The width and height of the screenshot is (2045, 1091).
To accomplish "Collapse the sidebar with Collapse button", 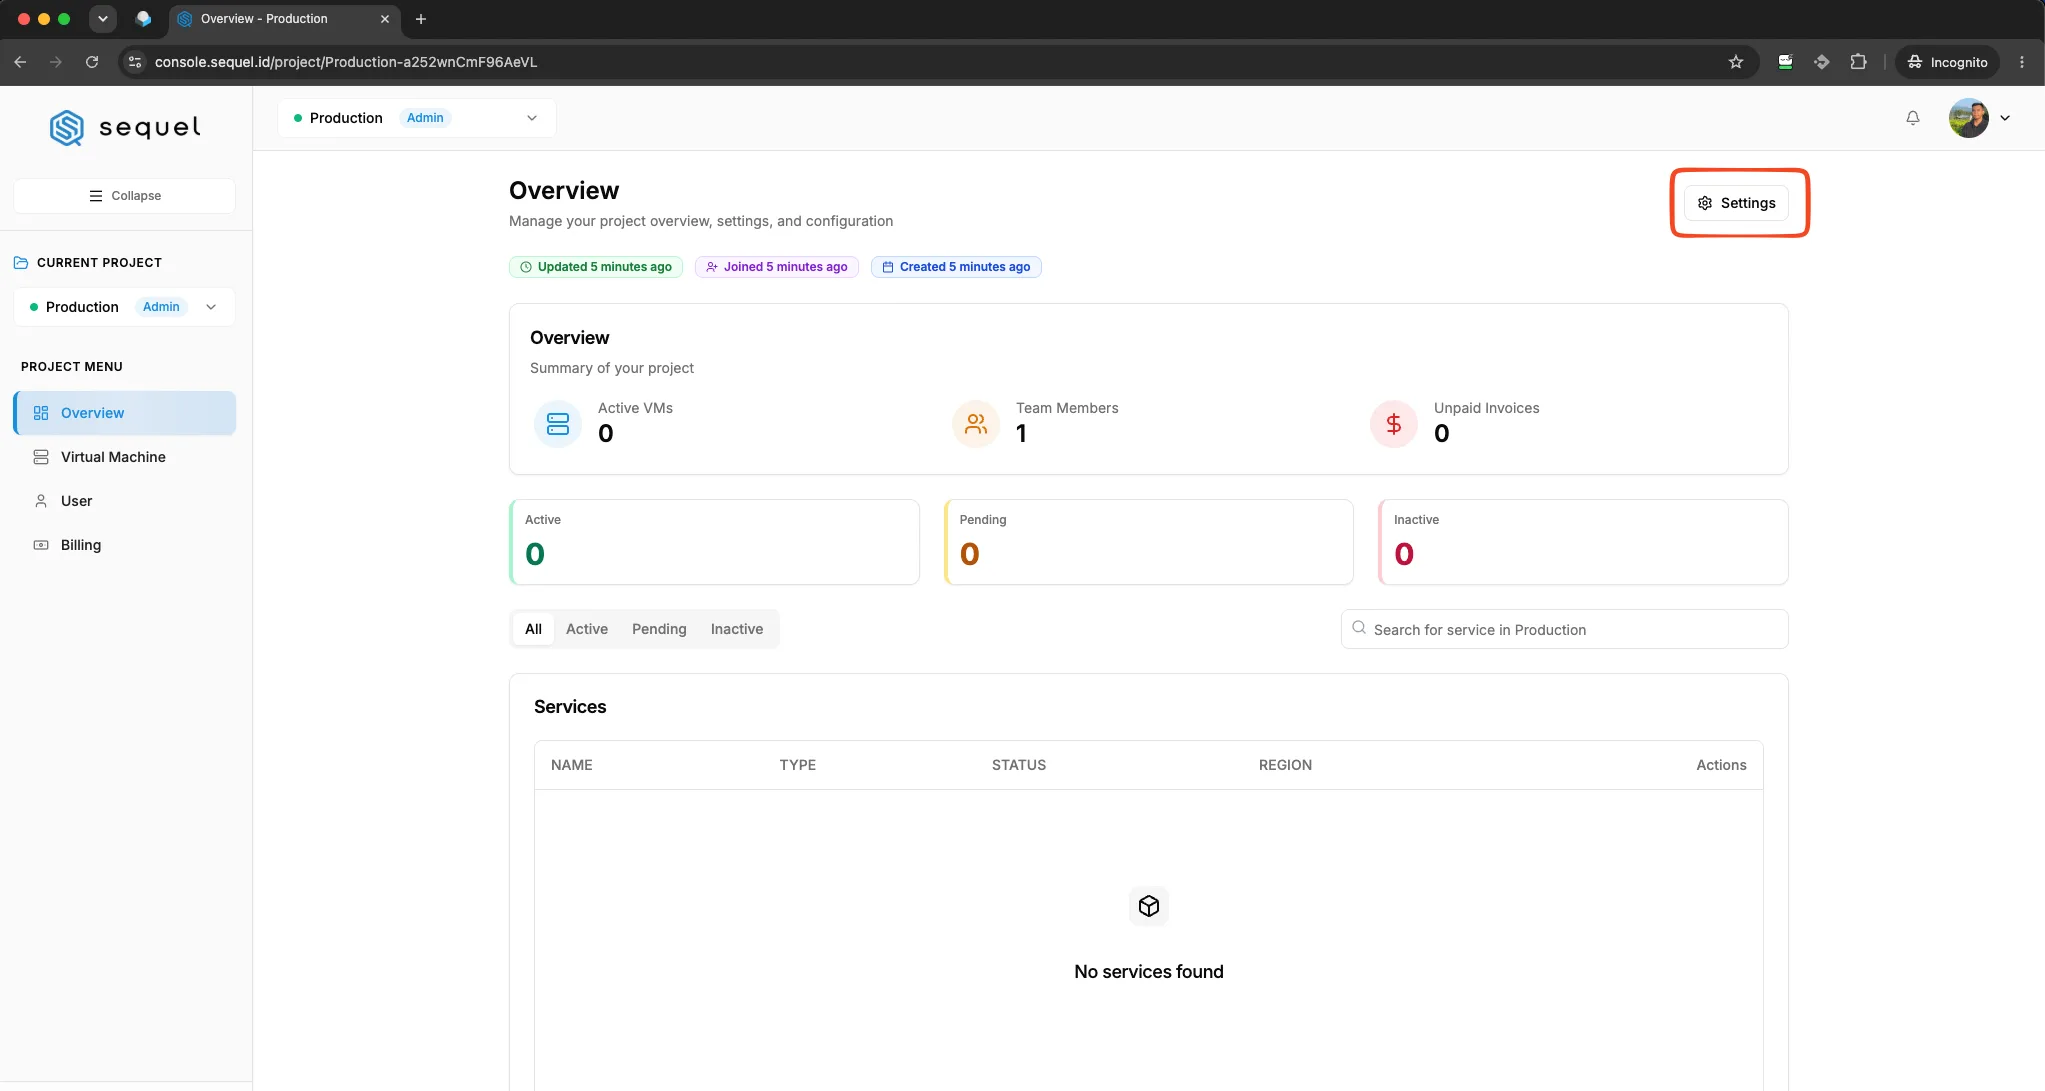I will click(x=125, y=196).
